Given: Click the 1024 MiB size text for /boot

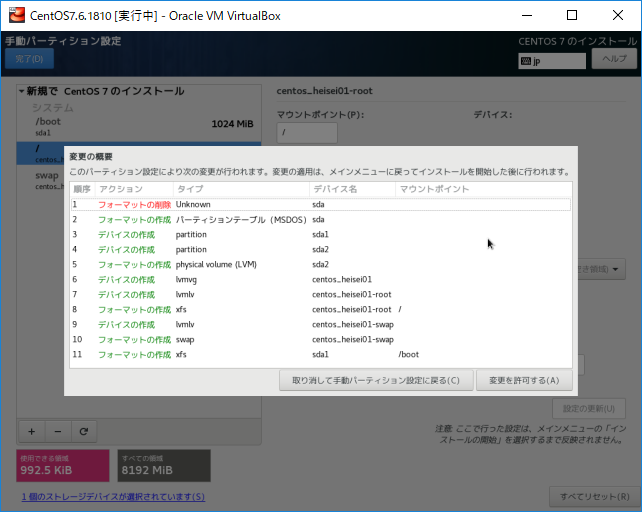Looking at the screenshot, I should click(x=232, y=124).
